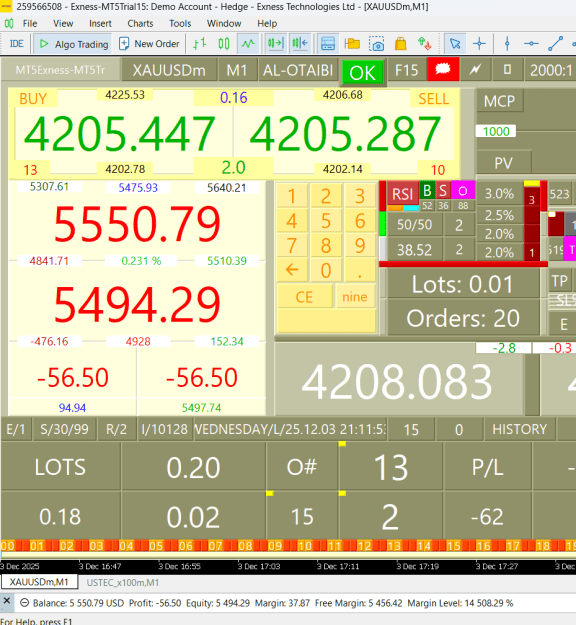Image resolution: width=576 pixels, height=625 pixels.
Task: Open the Charts menu
Action: pyautogui.click(x=140, y=24)
